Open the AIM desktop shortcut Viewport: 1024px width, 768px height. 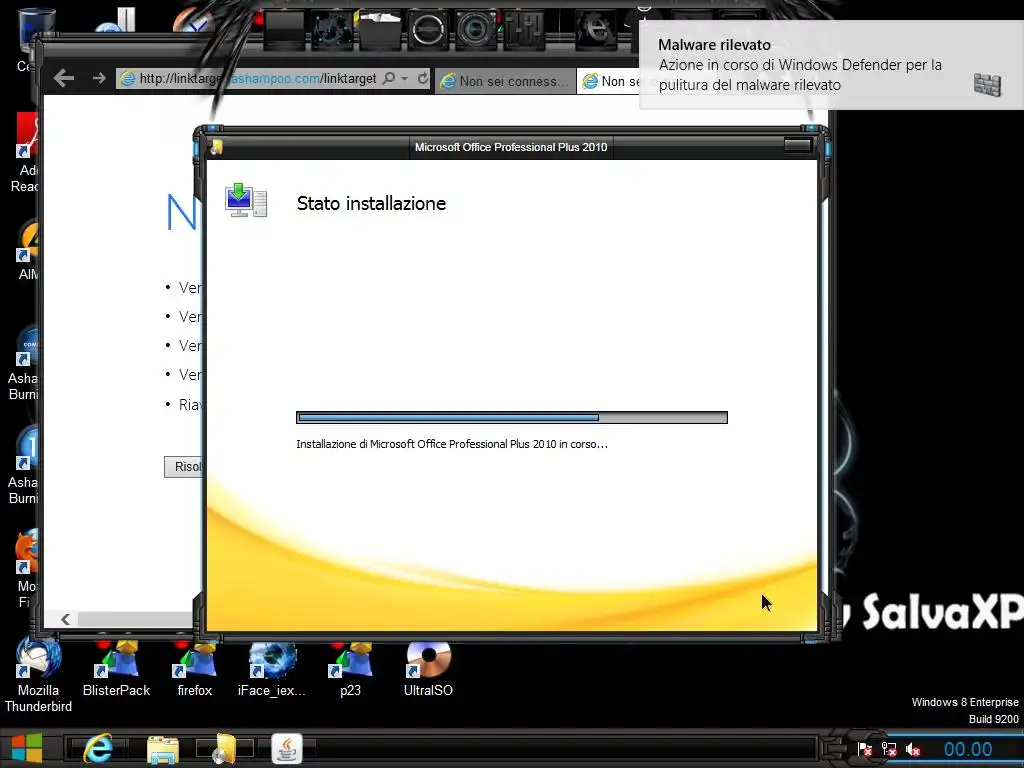27,250
